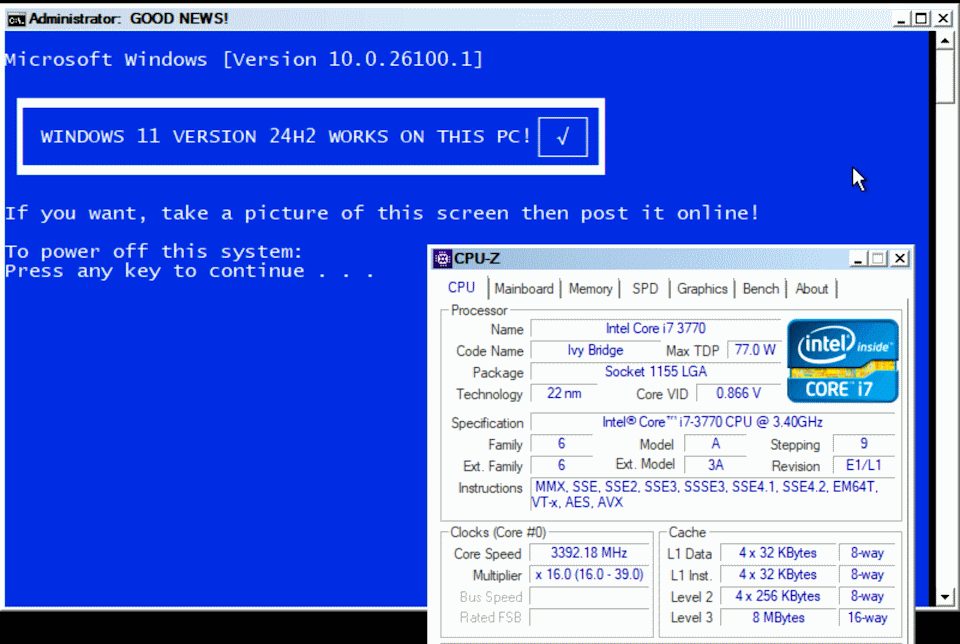Click the Model value 'A'
Screen dimensions: 960x644
tap(715, 444)
